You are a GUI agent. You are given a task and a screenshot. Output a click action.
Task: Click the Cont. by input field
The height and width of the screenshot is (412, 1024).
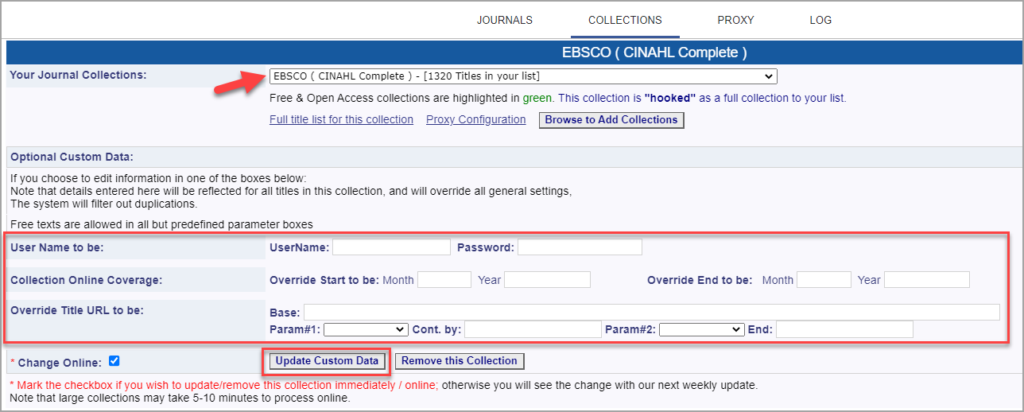(x=533, y=329)
